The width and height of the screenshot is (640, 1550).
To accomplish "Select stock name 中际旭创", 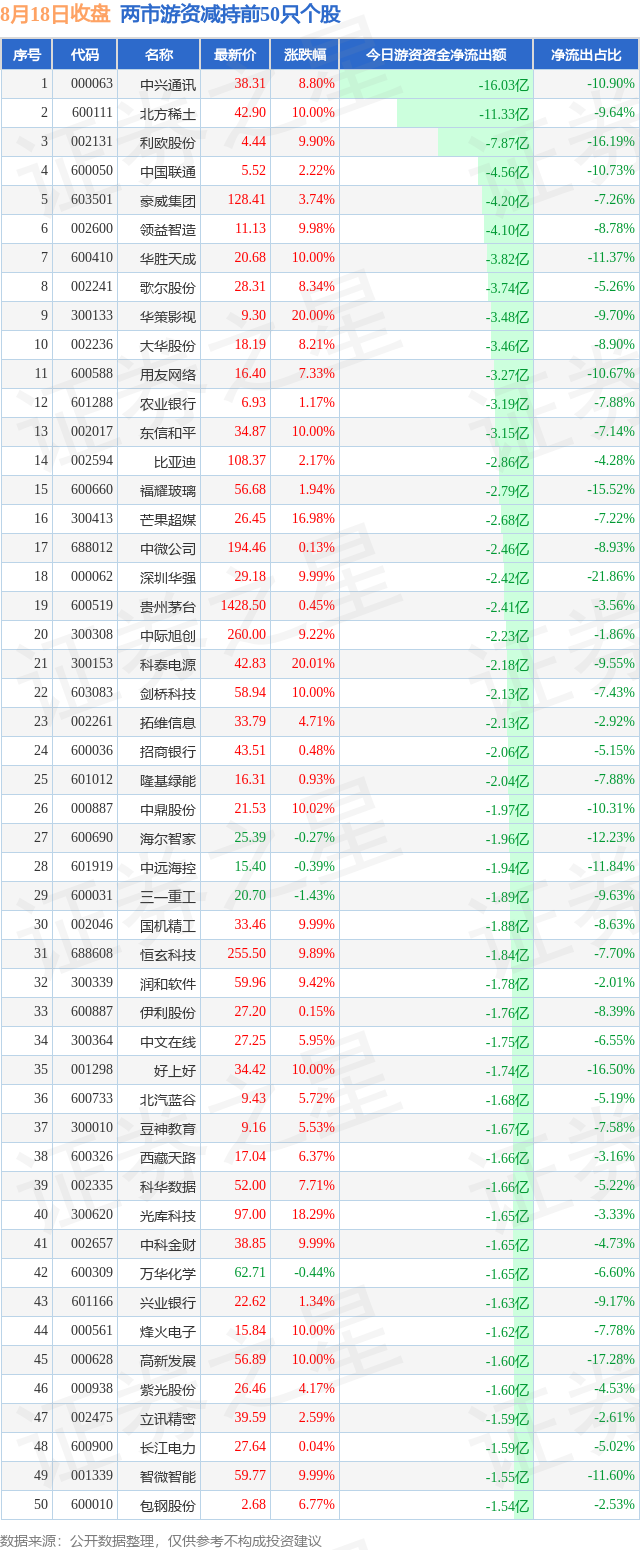I will 168,636.
